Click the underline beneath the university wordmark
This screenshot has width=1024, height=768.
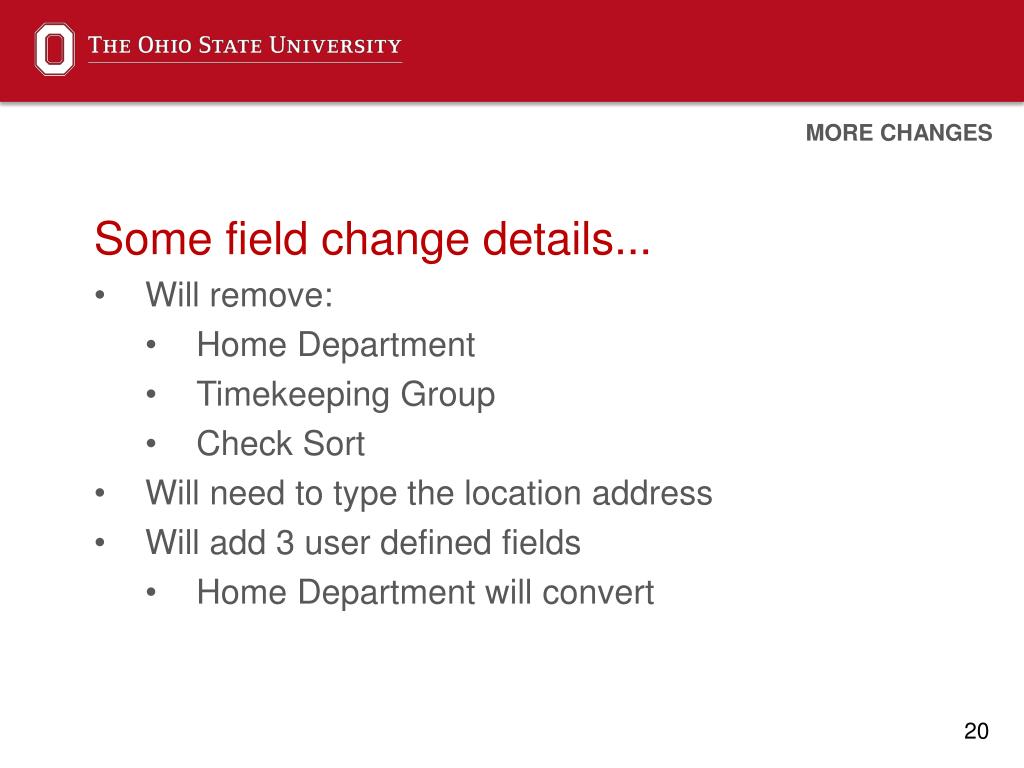(x=245, y=63)
